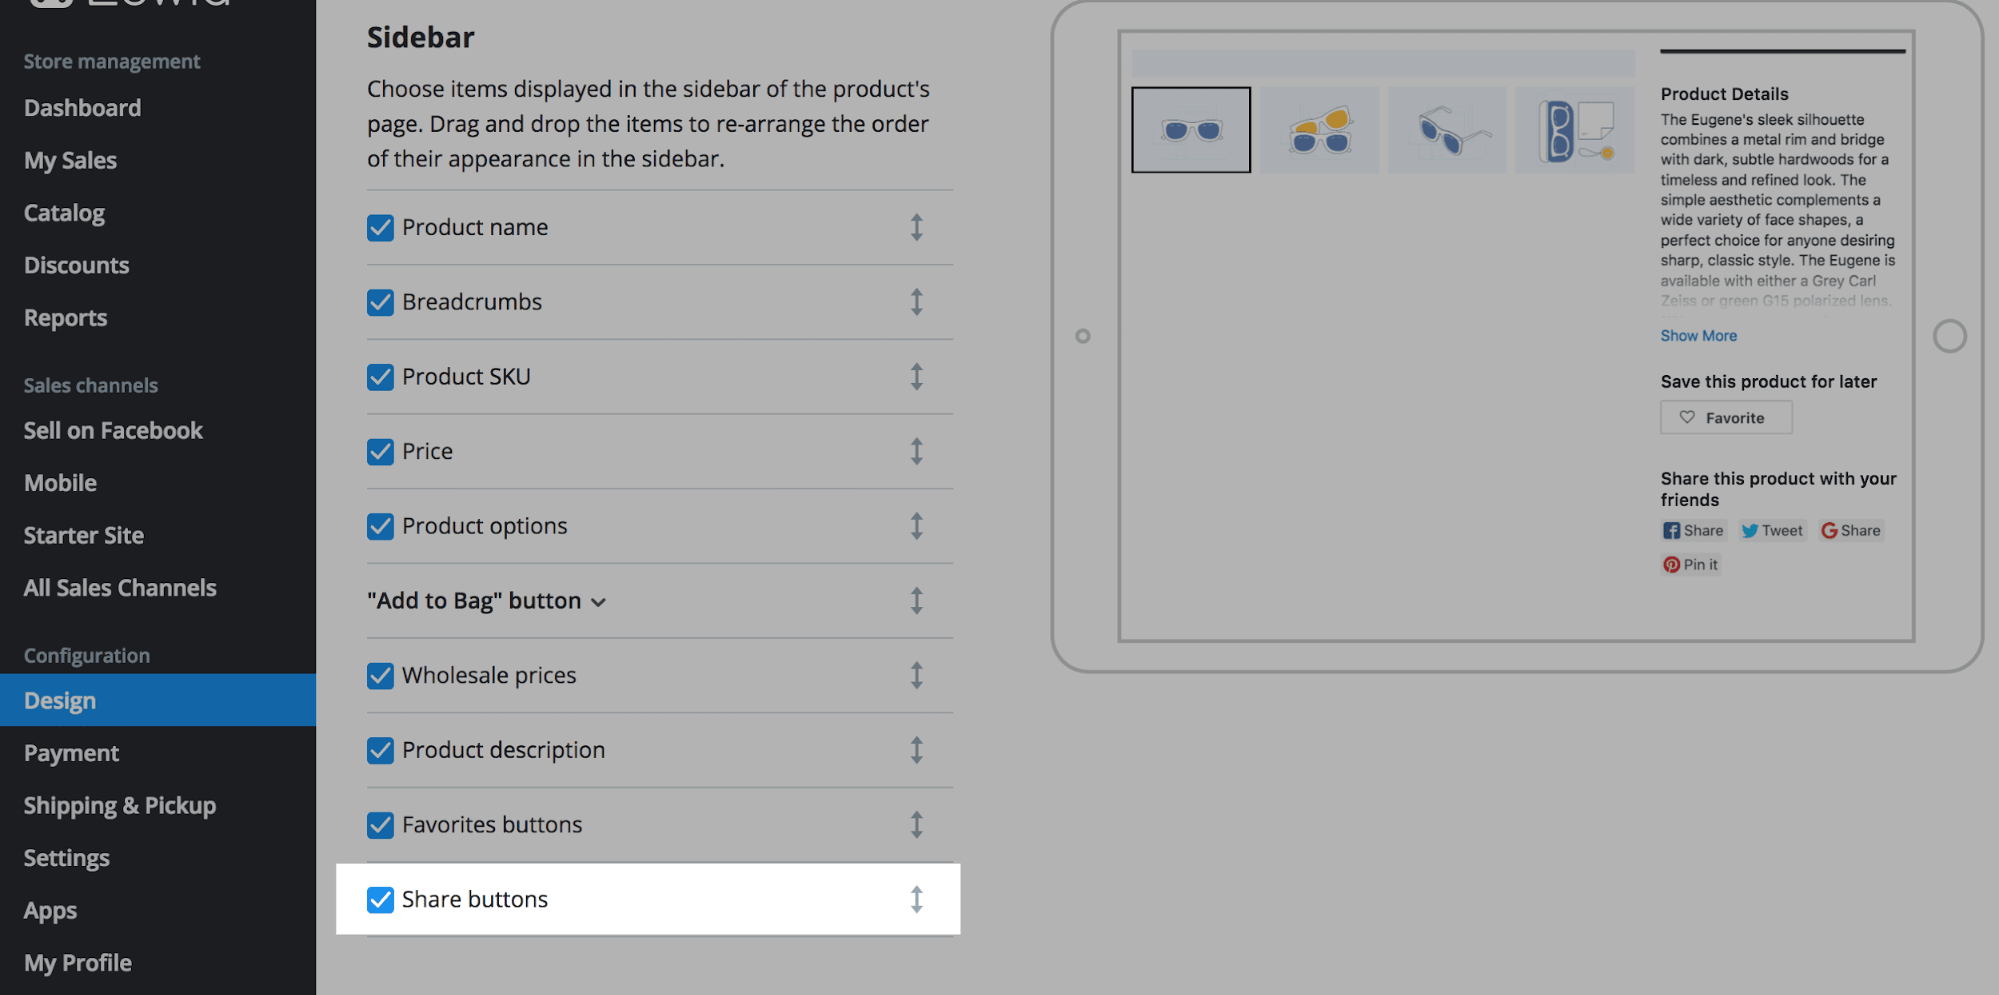This screenshot has height=995, width=1999.
Task: Click the Google Share button in preview
Action: (x=1851, y=531)
